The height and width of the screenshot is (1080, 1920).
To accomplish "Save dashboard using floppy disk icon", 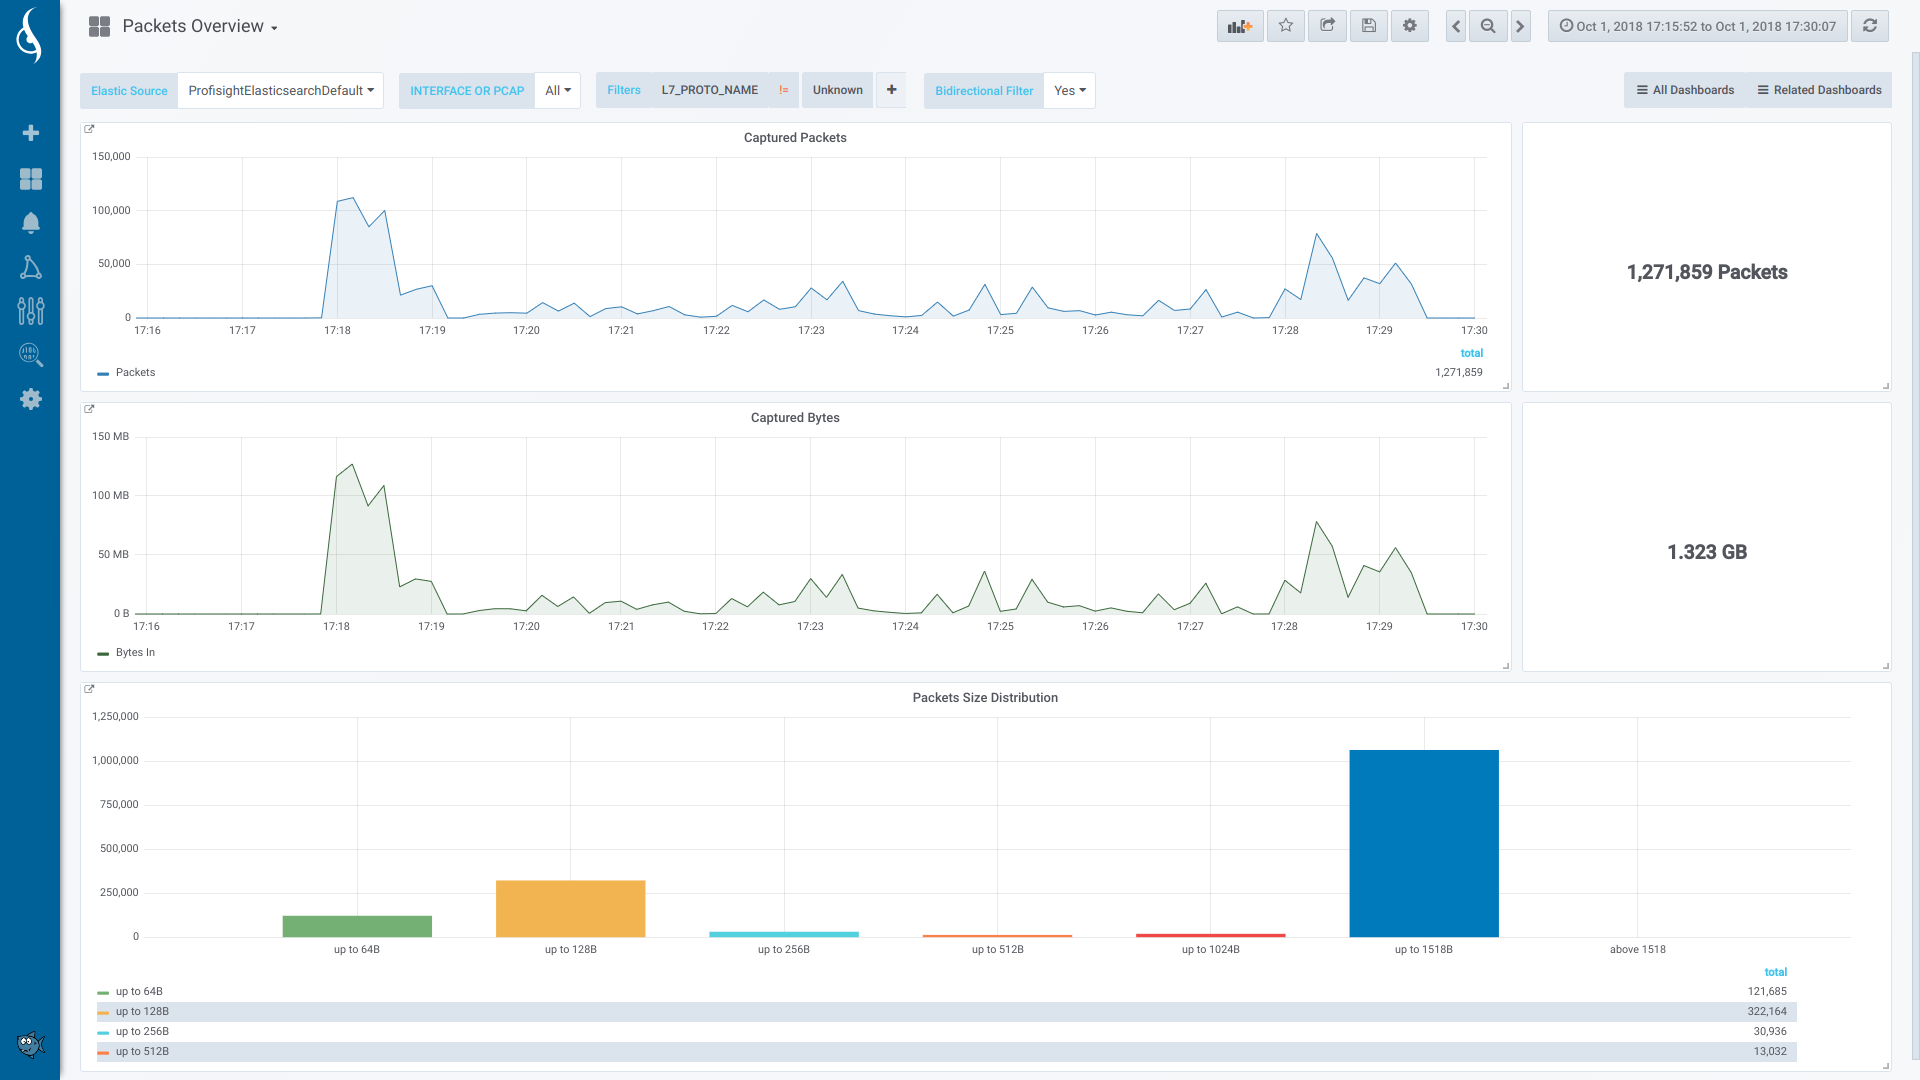I will click(x=1368, y=26).
